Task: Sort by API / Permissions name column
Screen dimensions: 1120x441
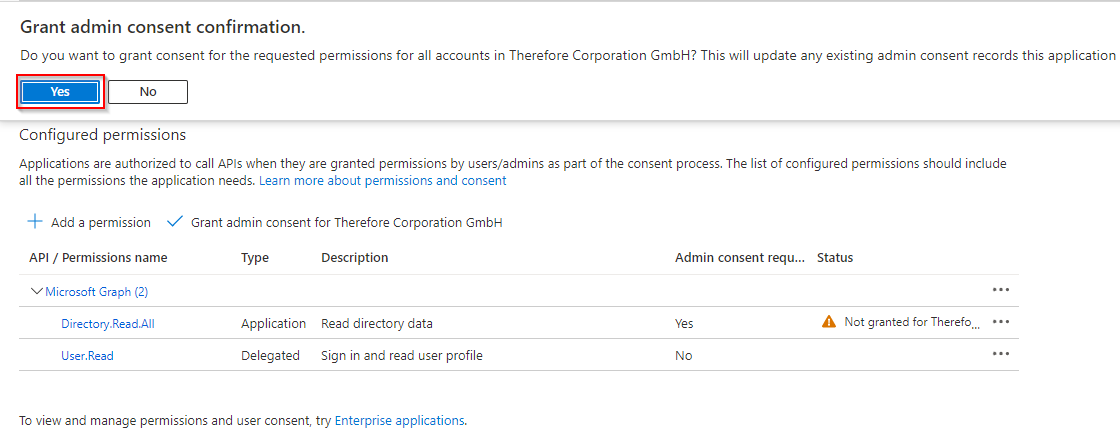Action: [99, 257]
